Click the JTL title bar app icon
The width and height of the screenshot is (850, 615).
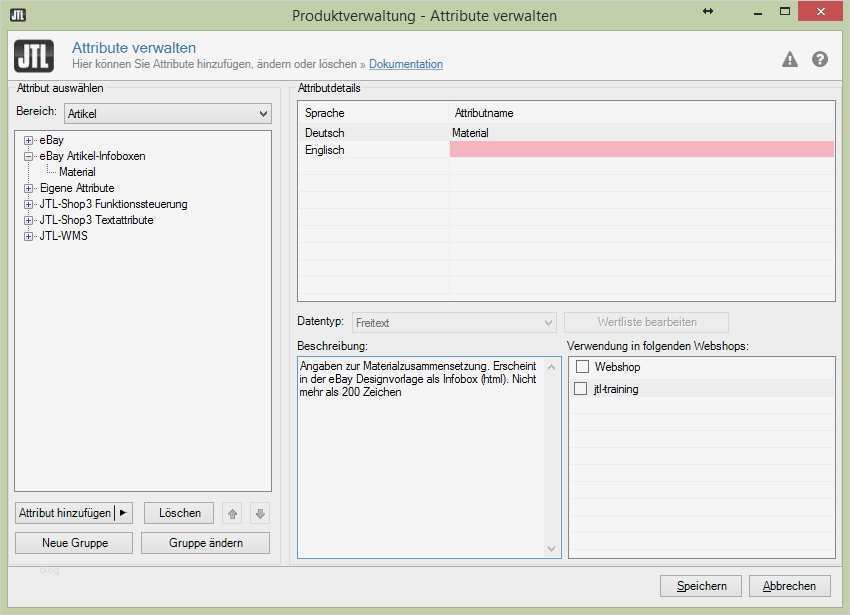pyautogui.click(x=18, y=15)
